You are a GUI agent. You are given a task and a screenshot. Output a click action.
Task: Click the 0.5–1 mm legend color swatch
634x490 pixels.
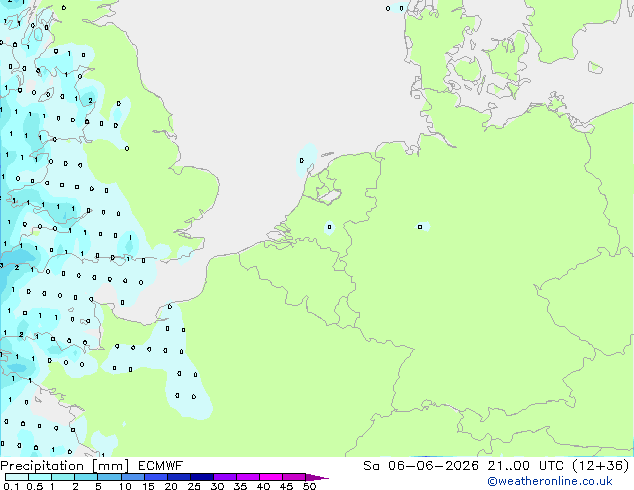(40, 477)
